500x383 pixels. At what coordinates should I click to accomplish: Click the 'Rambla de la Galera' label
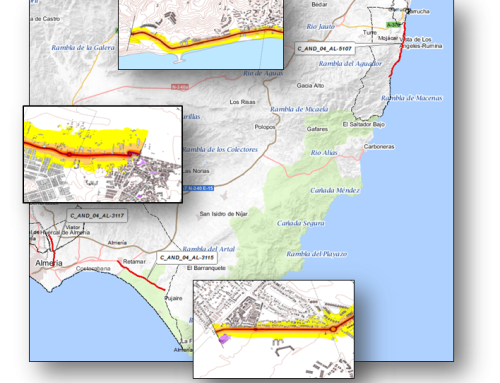pyautogui.click(x=83, y=48)
